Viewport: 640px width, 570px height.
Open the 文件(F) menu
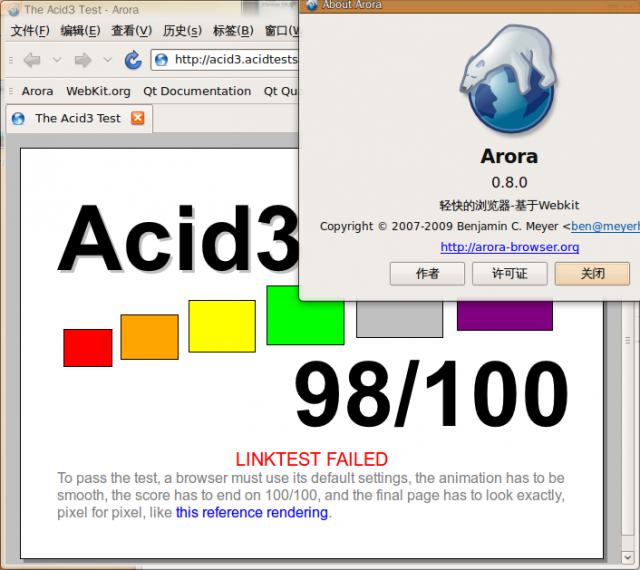point(30,31)
